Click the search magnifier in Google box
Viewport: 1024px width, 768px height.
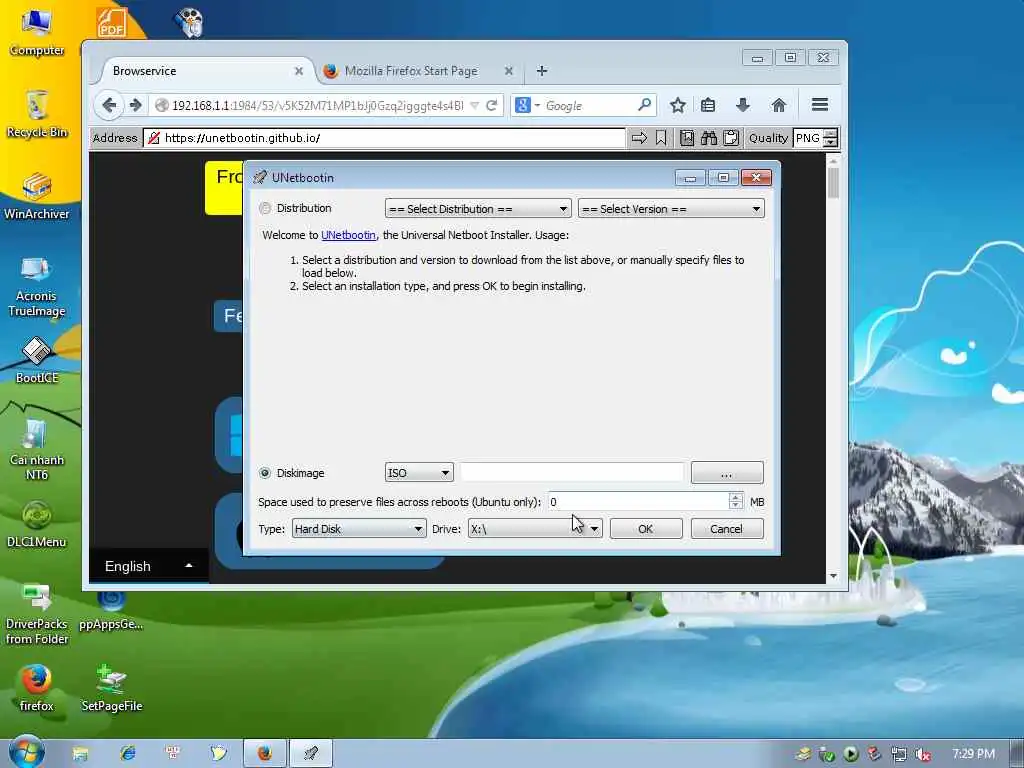[645, 104]
